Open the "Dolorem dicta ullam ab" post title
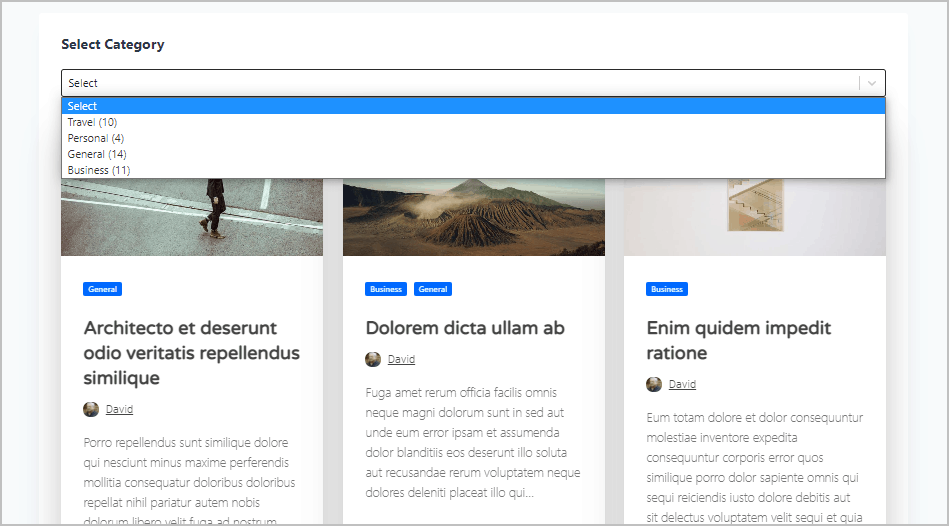This screenshot has width=949, height=526. 465,328
